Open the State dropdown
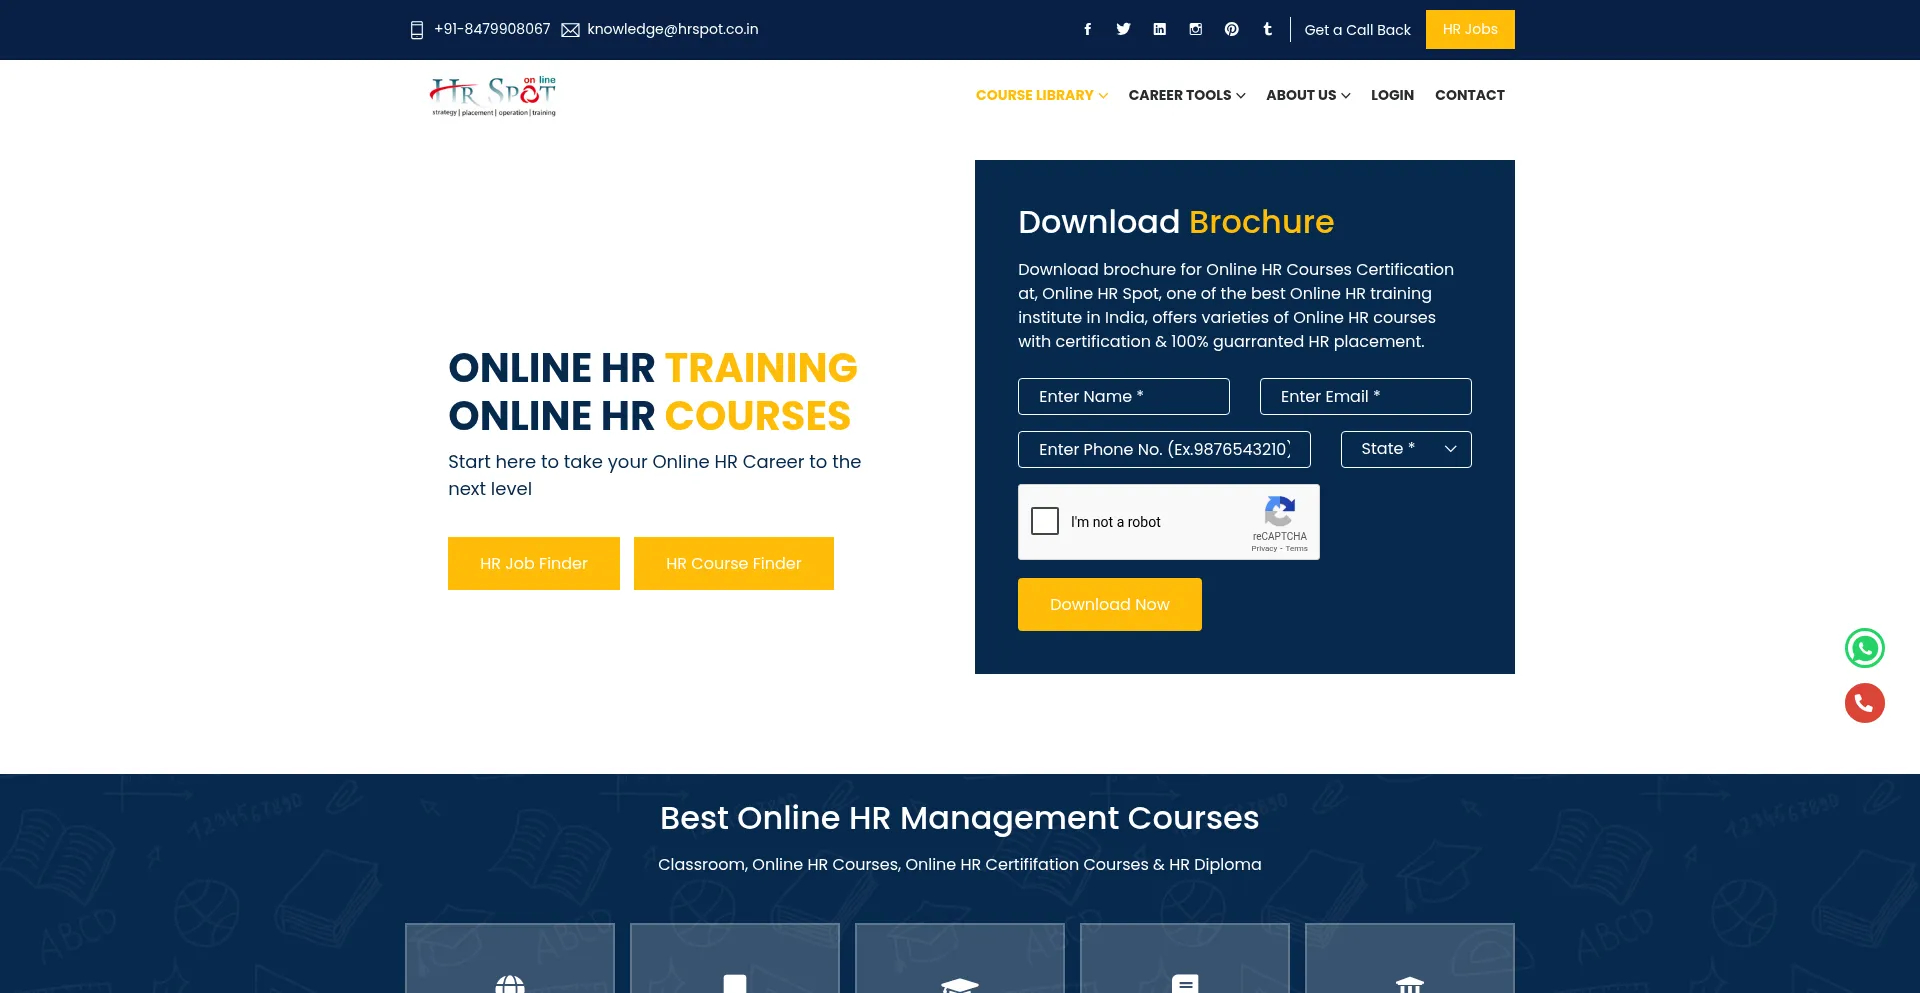The width and height of the screenshot is (1920, 993). (1405, 449)
